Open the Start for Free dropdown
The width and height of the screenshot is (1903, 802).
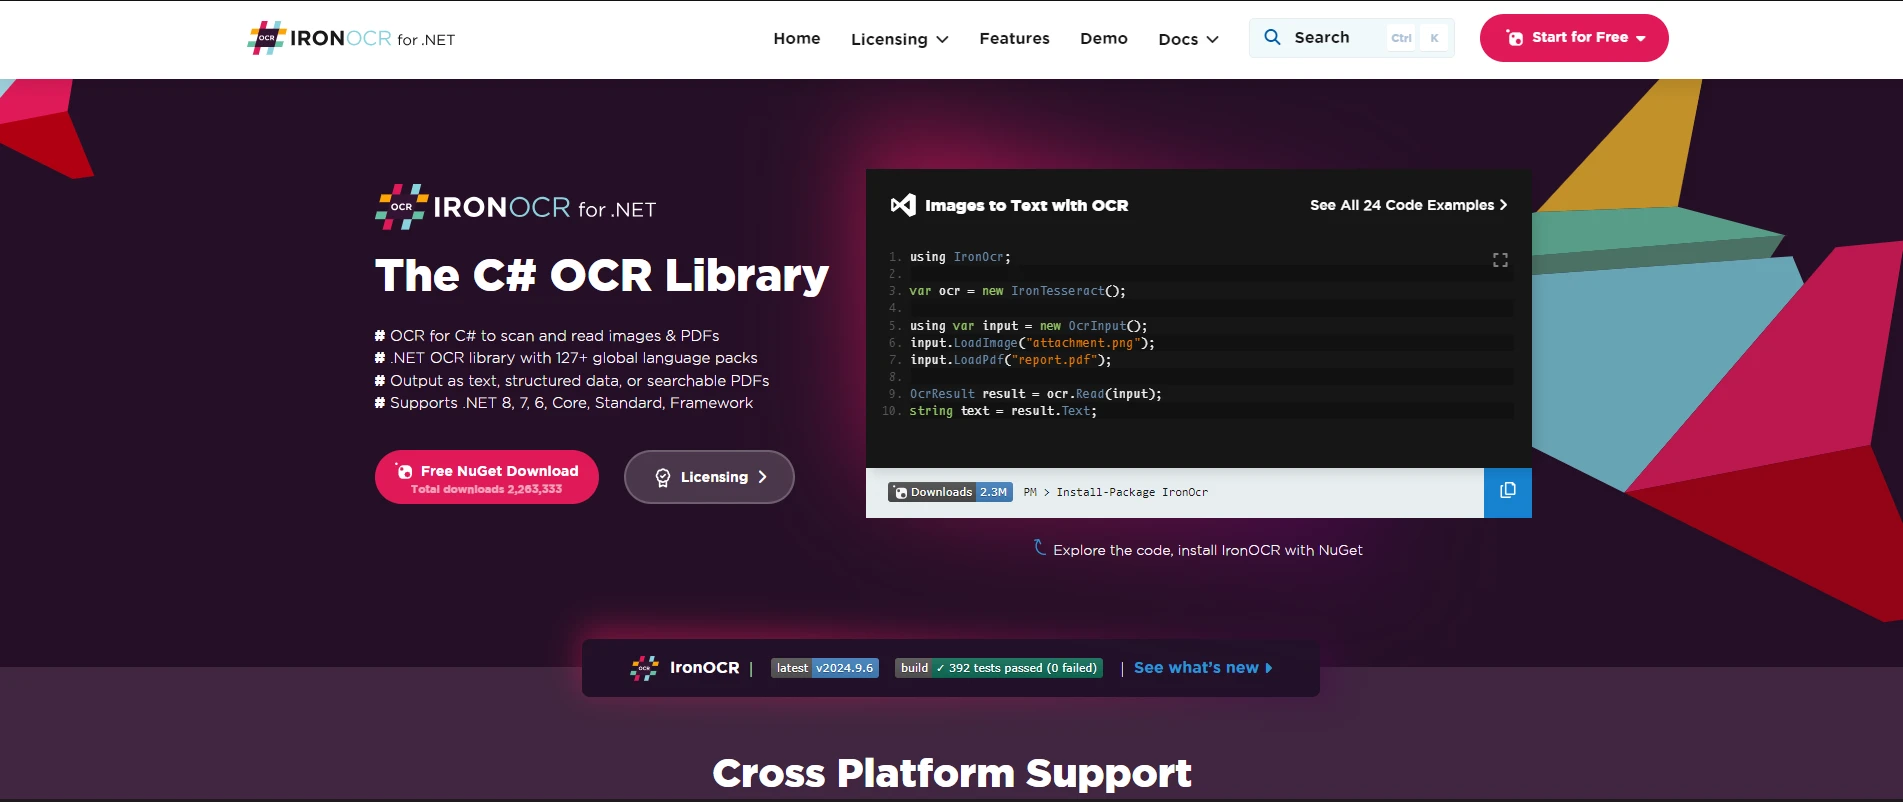click(1573, 38)
